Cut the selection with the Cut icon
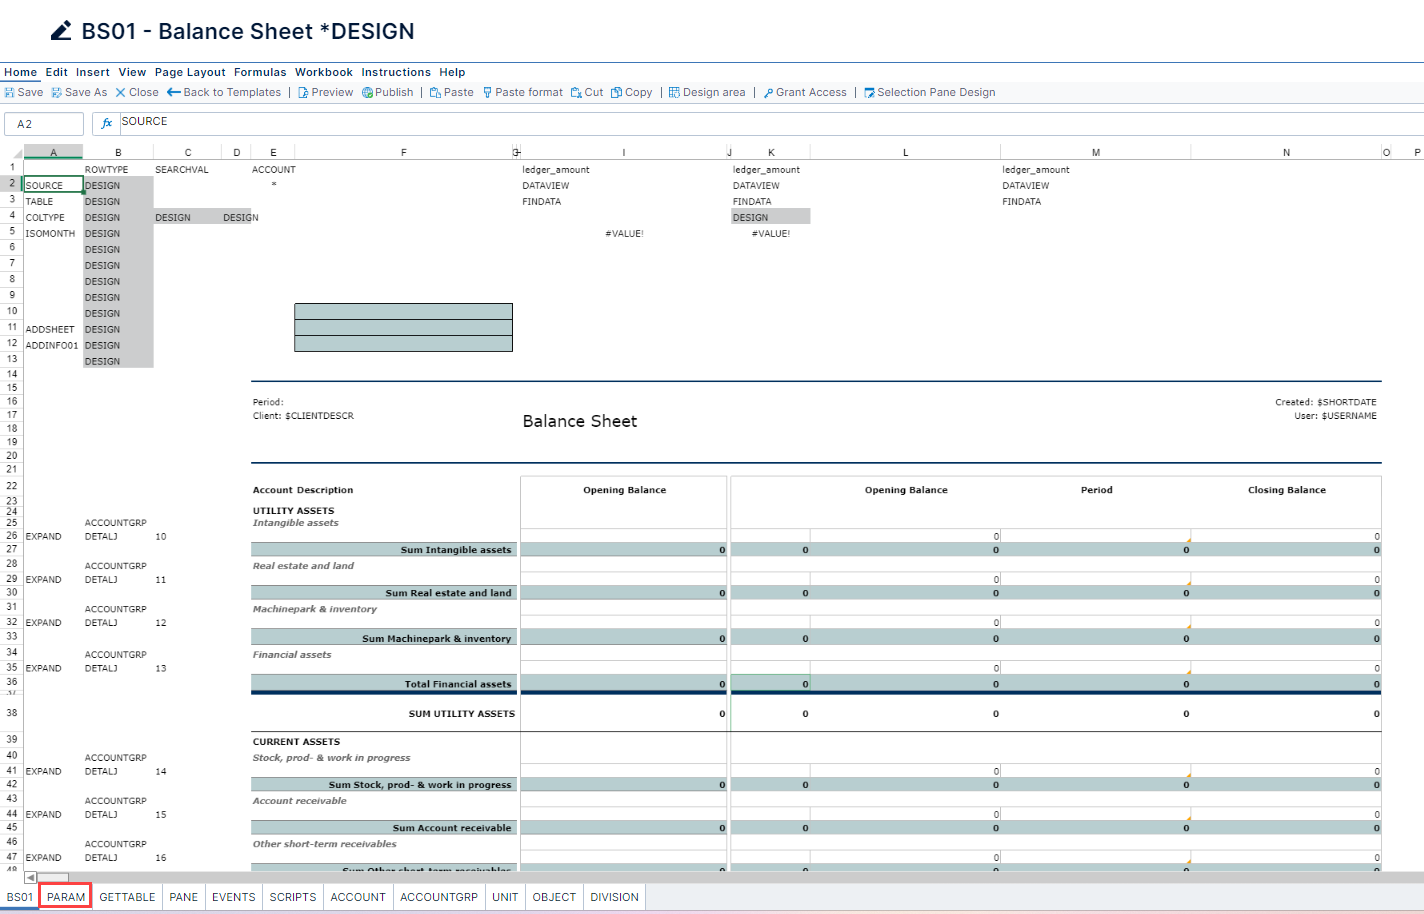Viewport: 1424px width, 914px height. coord(588,92)
